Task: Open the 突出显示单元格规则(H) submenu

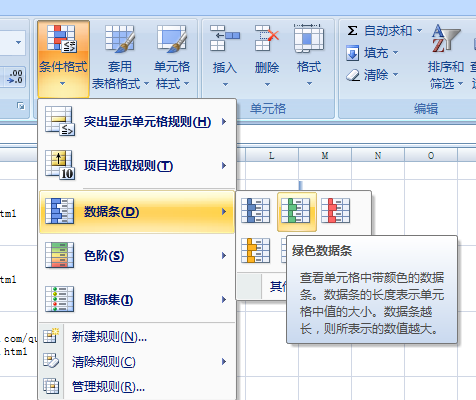Action: 137,121
